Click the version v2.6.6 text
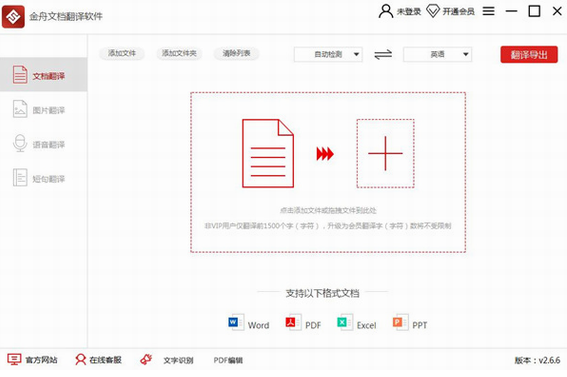Viewport: 567px width, 377px height. pos(537,360)
